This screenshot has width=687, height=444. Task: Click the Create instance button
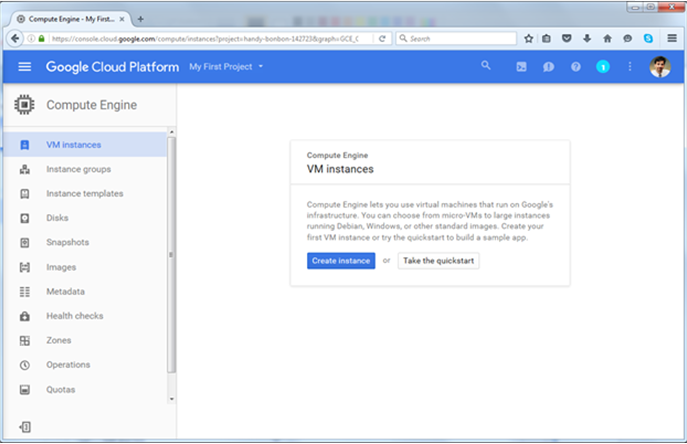click(341, 261)
